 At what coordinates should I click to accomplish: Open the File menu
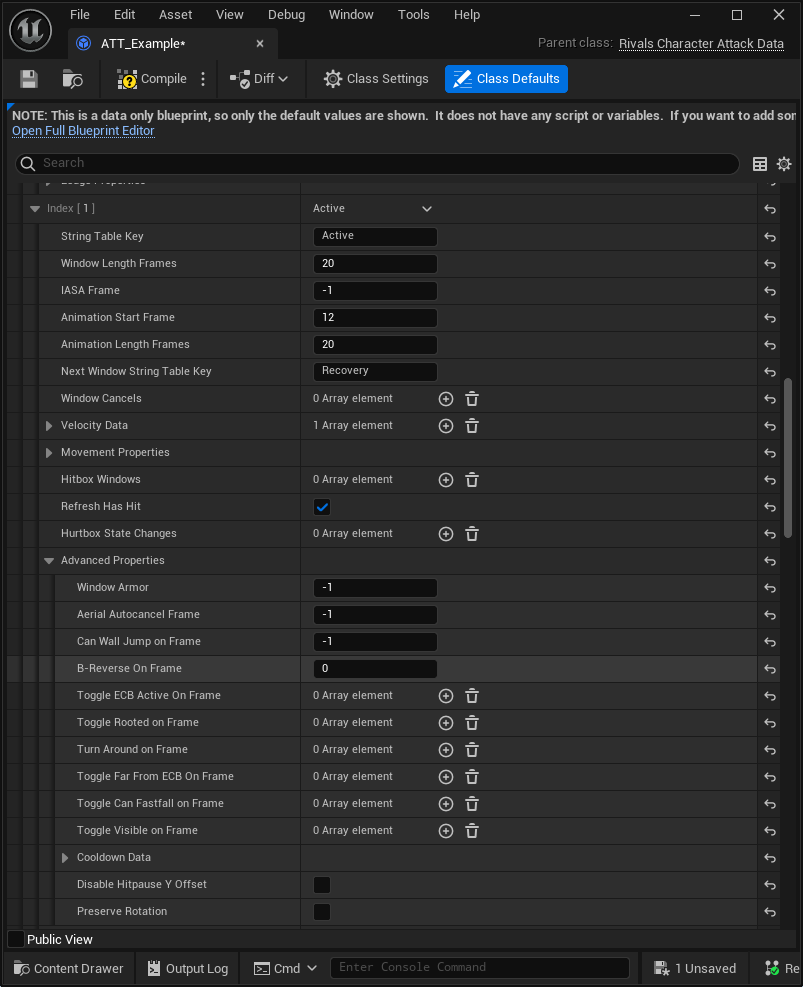79,14
